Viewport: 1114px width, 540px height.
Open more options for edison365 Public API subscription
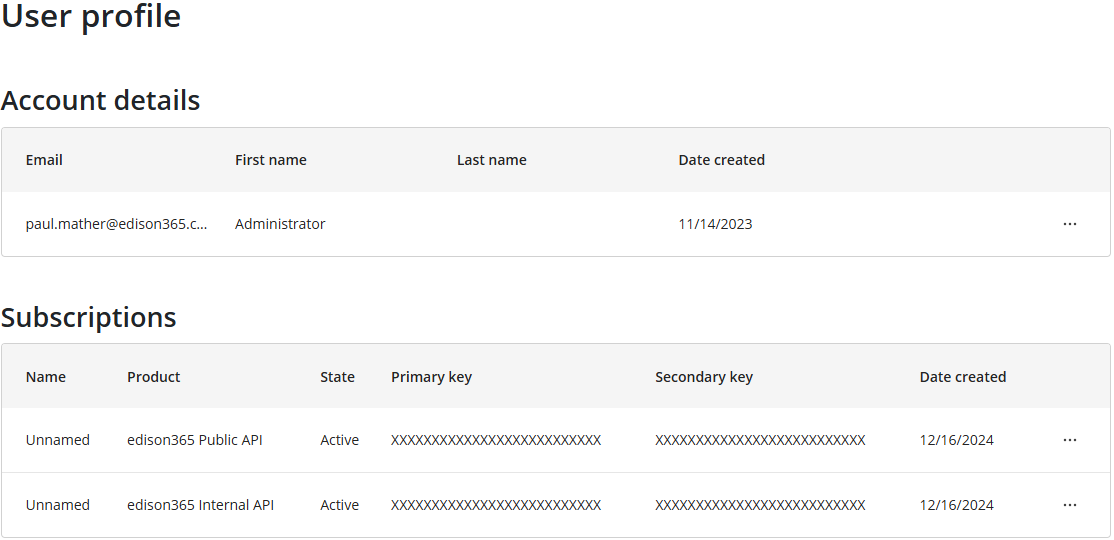coord(1070,440)
